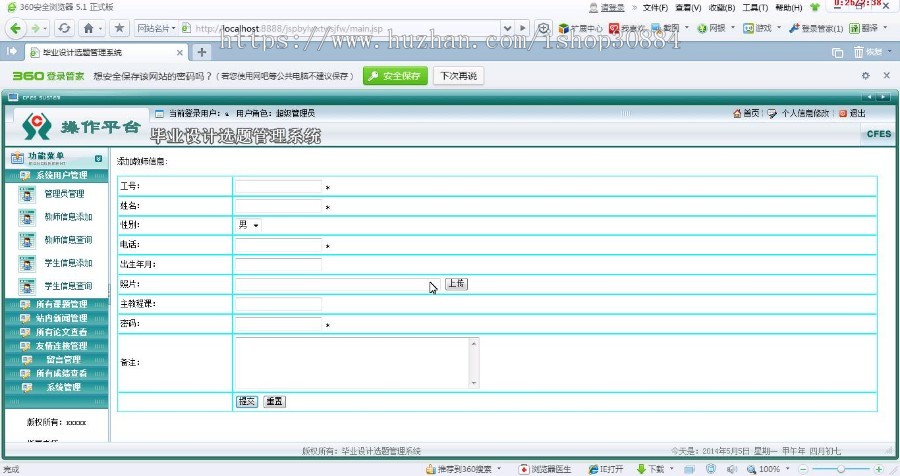Screen dimensions: 900x476
Task: Go to browser home page icon
Action: [88, 28]
